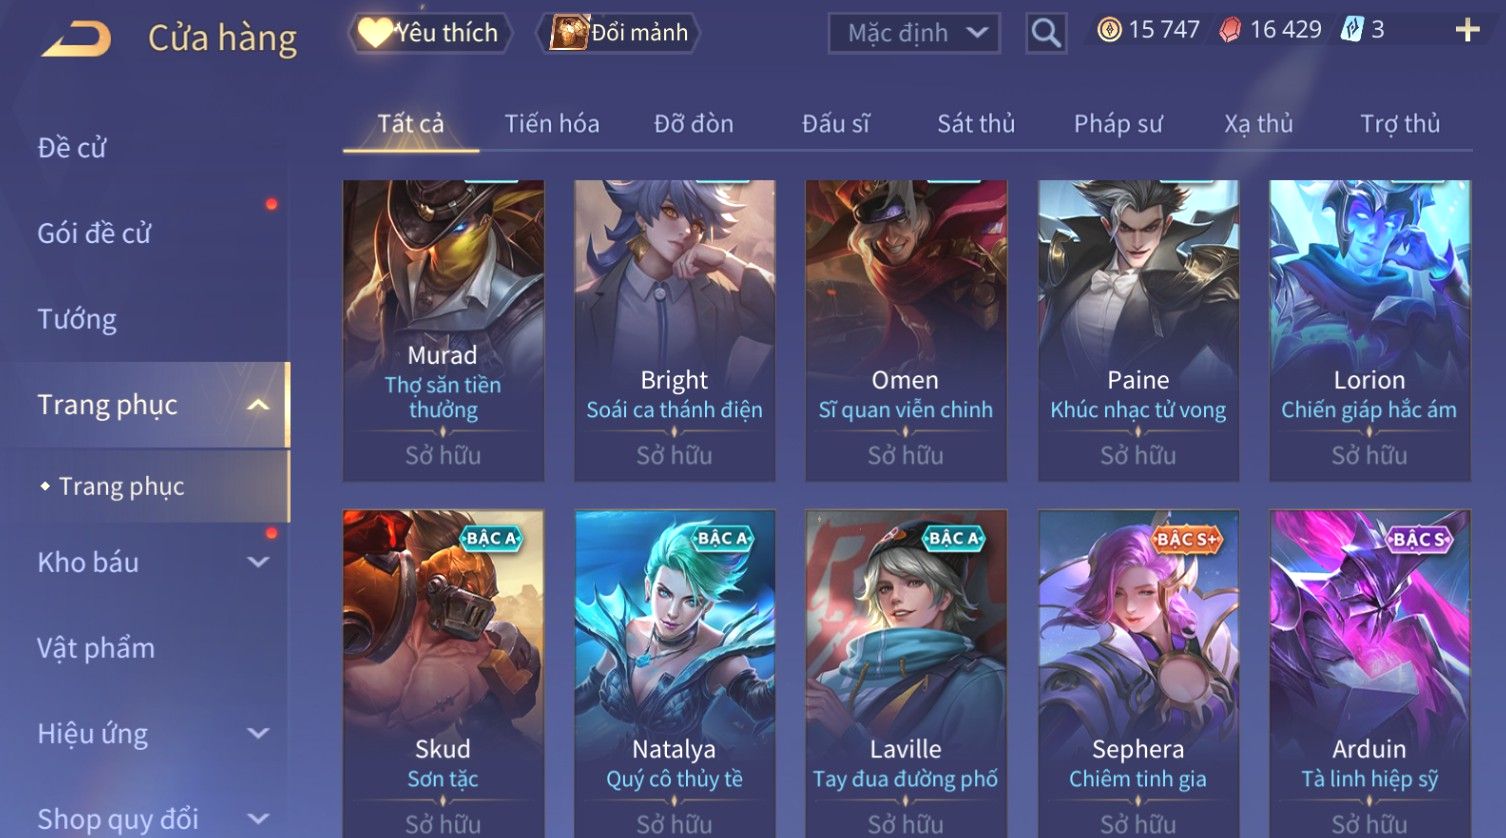Screen dimensions: 1506x838
Task: Click the heart icon on Yêu thích
Action: [374, 32]
